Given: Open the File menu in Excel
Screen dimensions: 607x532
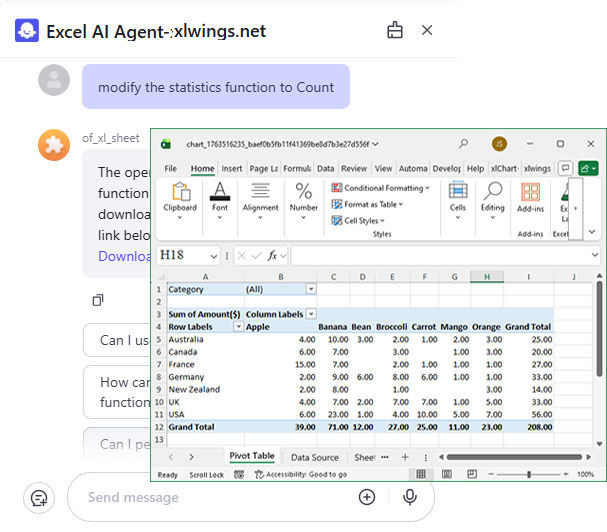Looking at the screenshot, I should 170,168.
